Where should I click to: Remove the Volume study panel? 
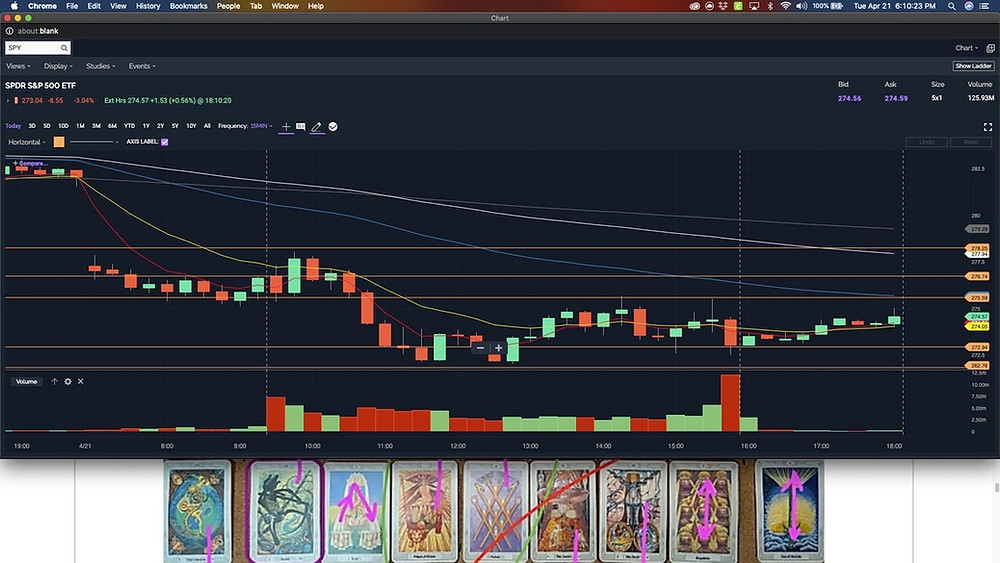pos(80,381)
